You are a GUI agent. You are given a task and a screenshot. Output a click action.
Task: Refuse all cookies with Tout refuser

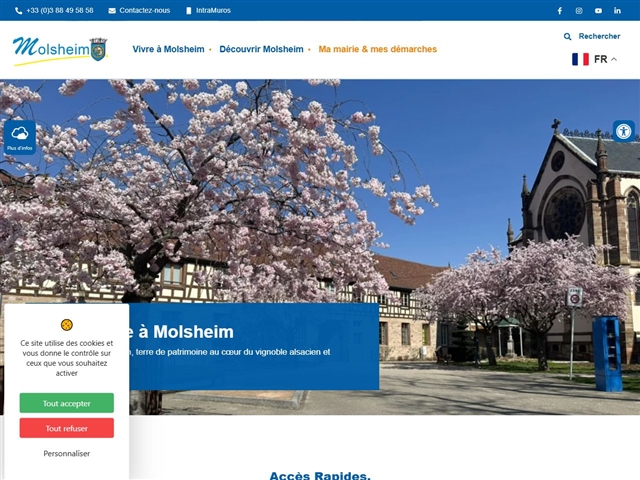67,428
